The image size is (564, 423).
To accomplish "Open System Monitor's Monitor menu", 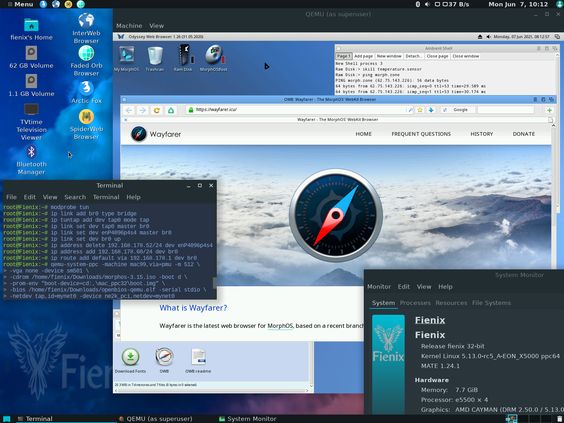I will pos(379,287).
